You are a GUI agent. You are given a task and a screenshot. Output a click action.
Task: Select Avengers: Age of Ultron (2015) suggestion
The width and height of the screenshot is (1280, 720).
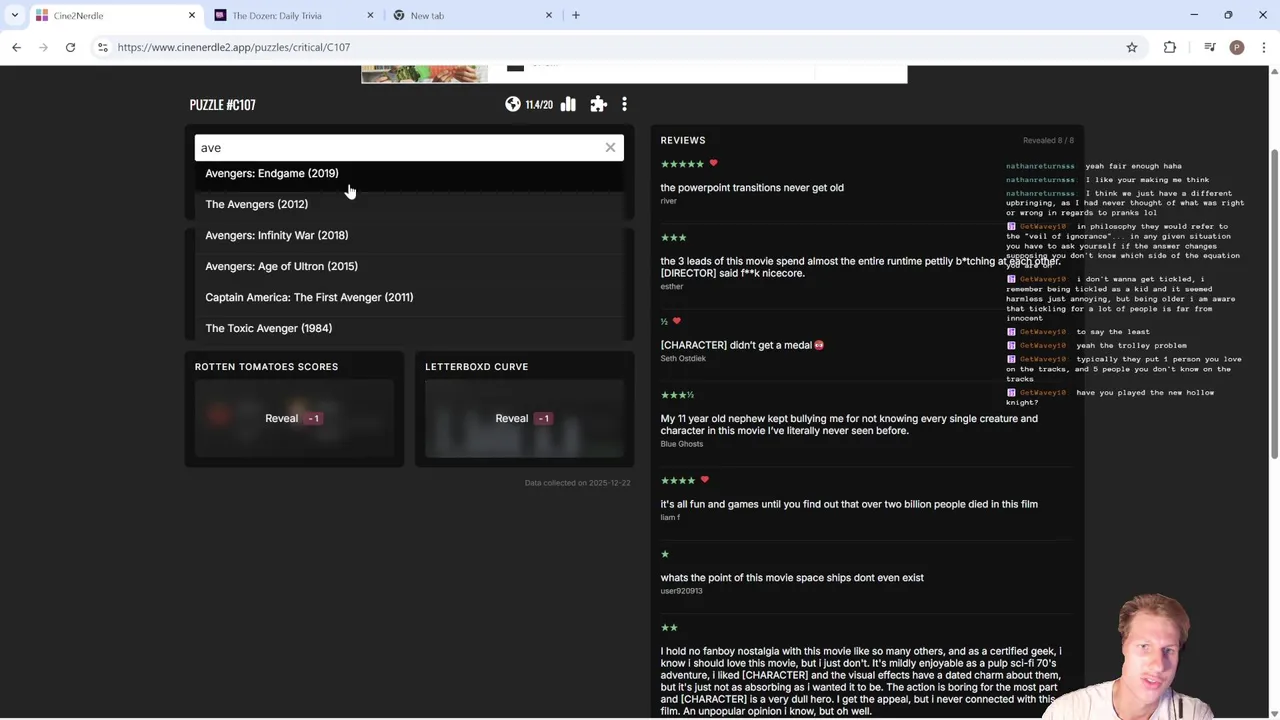pos(409,266)
